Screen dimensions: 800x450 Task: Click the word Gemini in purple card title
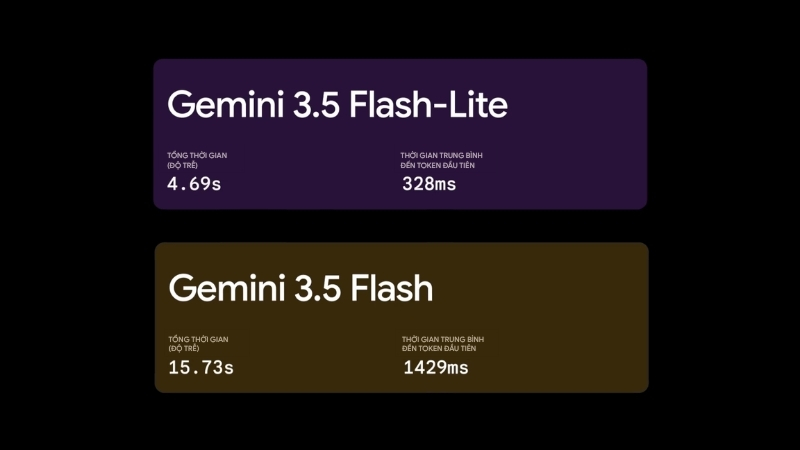[x=226, y=105]
